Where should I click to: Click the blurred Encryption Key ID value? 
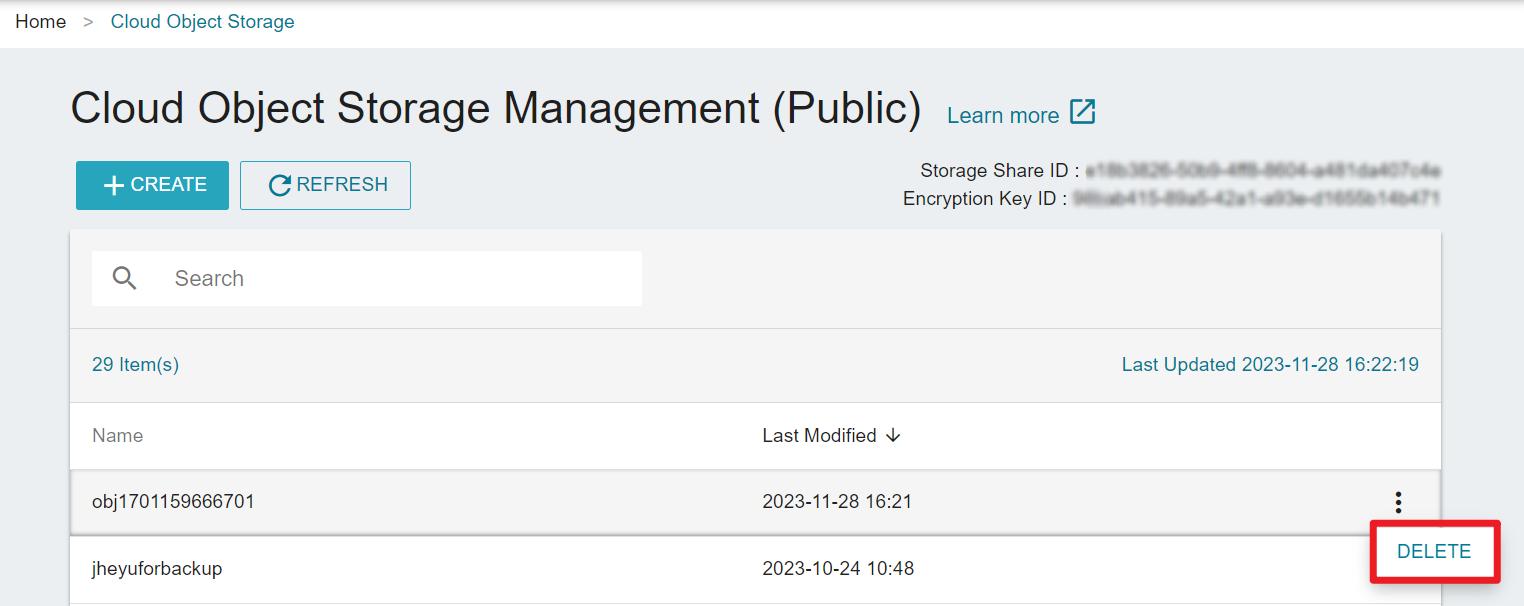point(1255,199)
